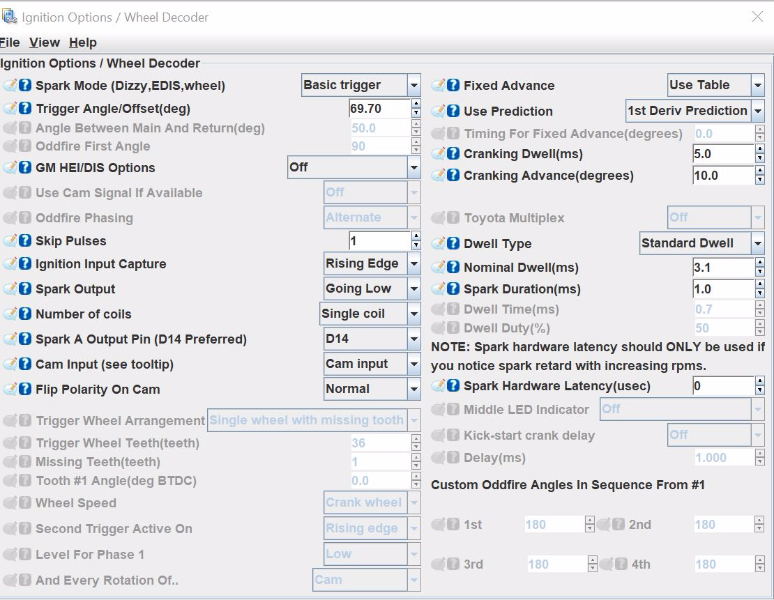Click help icon for Cranking Dwell(ms)
Screen dimensions: 774x600
coord(453,154)
